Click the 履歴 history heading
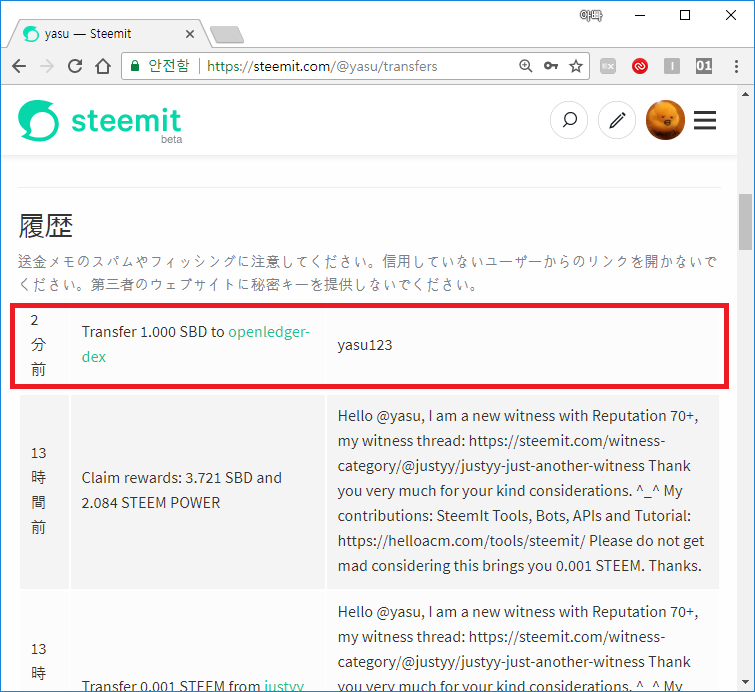Screen dimensions: 755x692 click(x=46, y=226)
